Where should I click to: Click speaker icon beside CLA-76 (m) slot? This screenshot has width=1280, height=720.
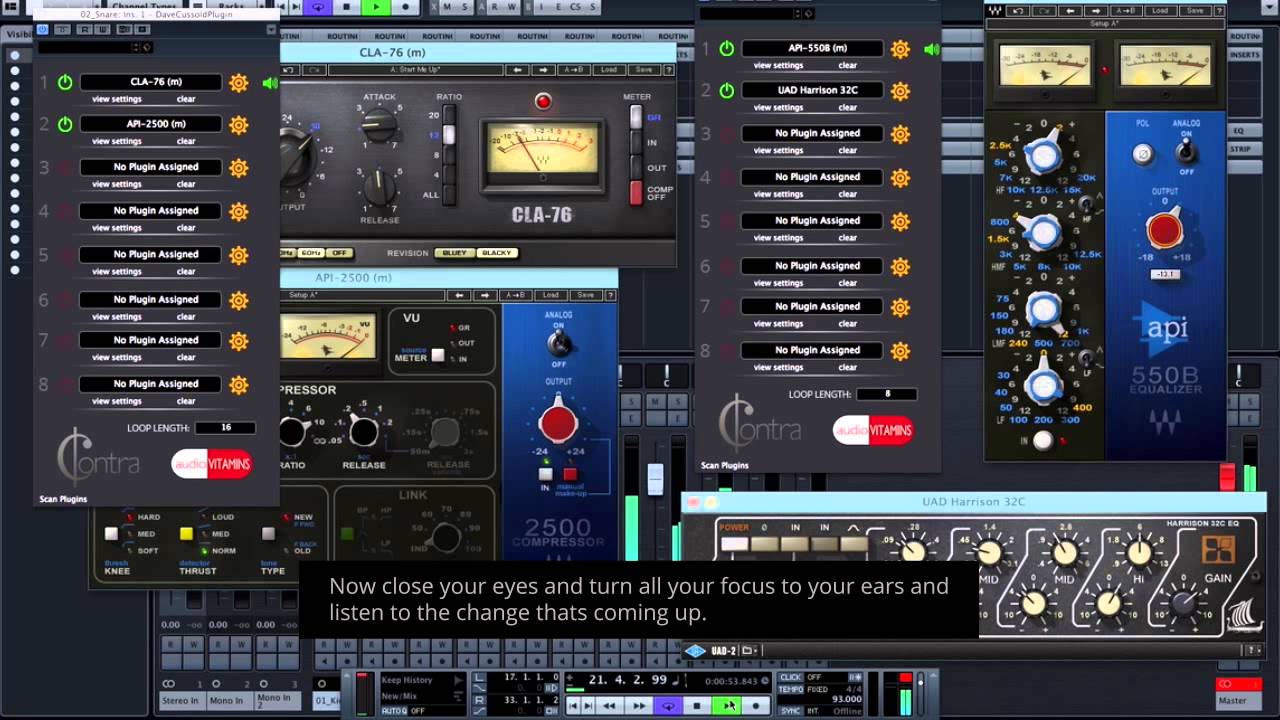coord(270,83)
